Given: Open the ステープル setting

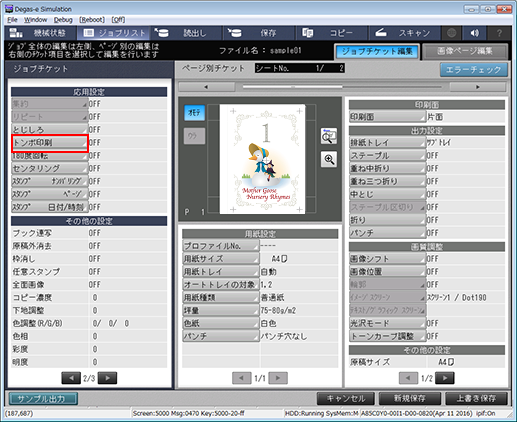Looking at the screenshot, I should tap(388, 156).
